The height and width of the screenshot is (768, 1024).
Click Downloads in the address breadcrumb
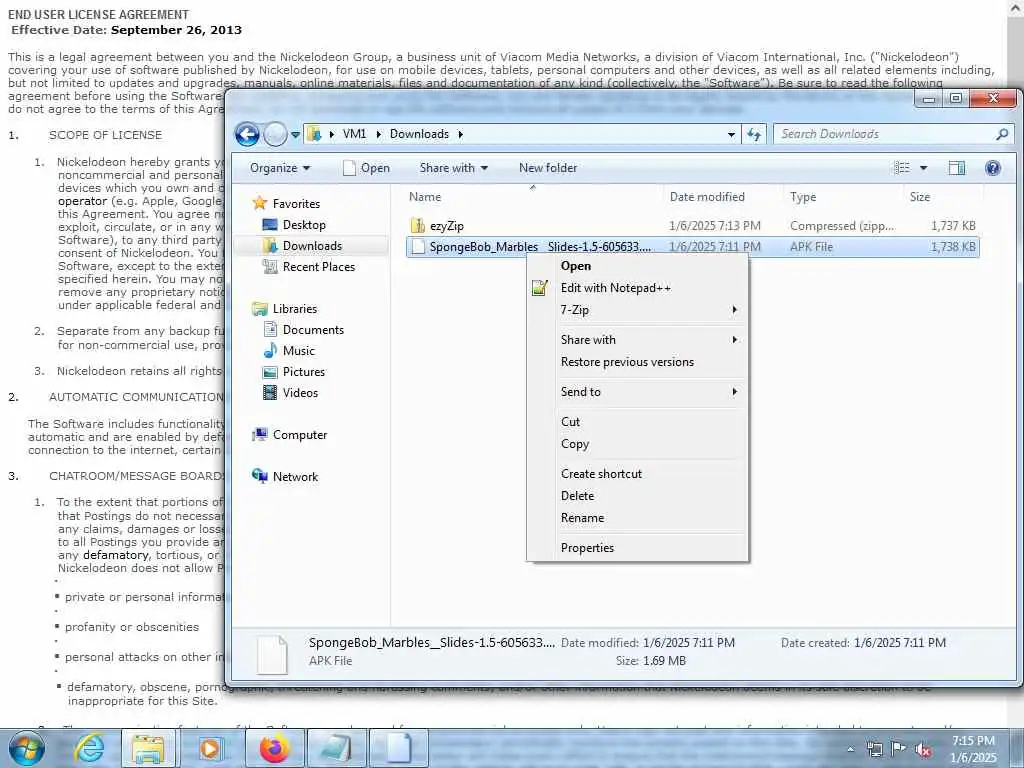click(419, 134)
